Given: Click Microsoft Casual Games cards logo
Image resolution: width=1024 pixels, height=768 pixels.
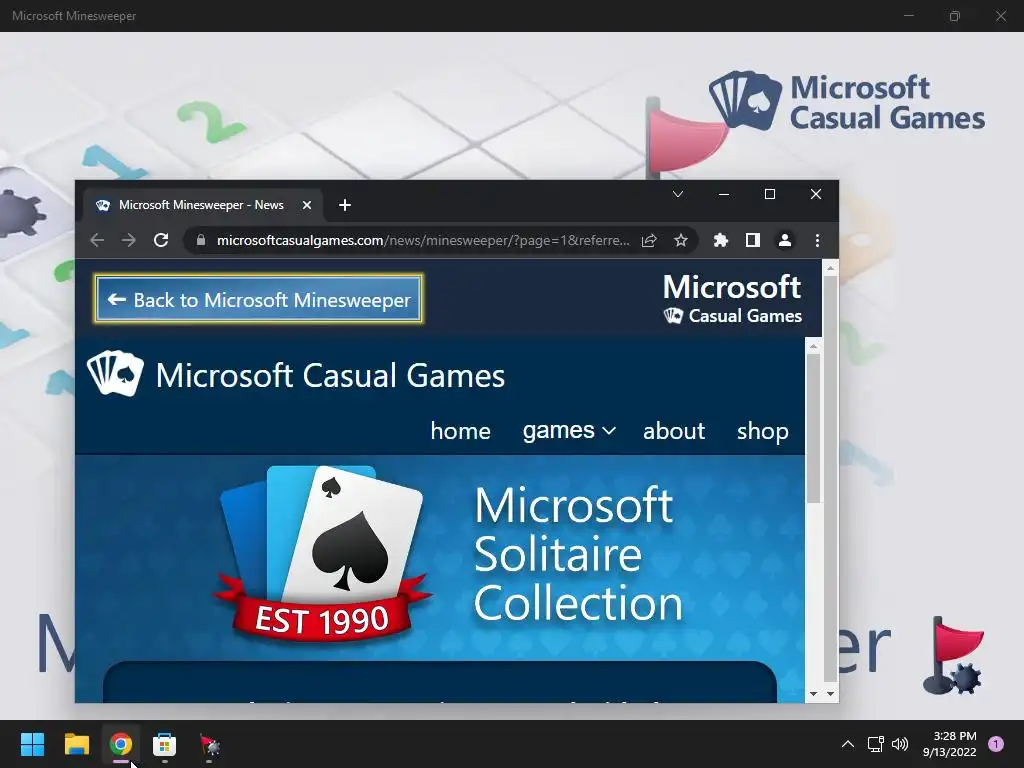Looking at the screenshot, I should point(115,374).
